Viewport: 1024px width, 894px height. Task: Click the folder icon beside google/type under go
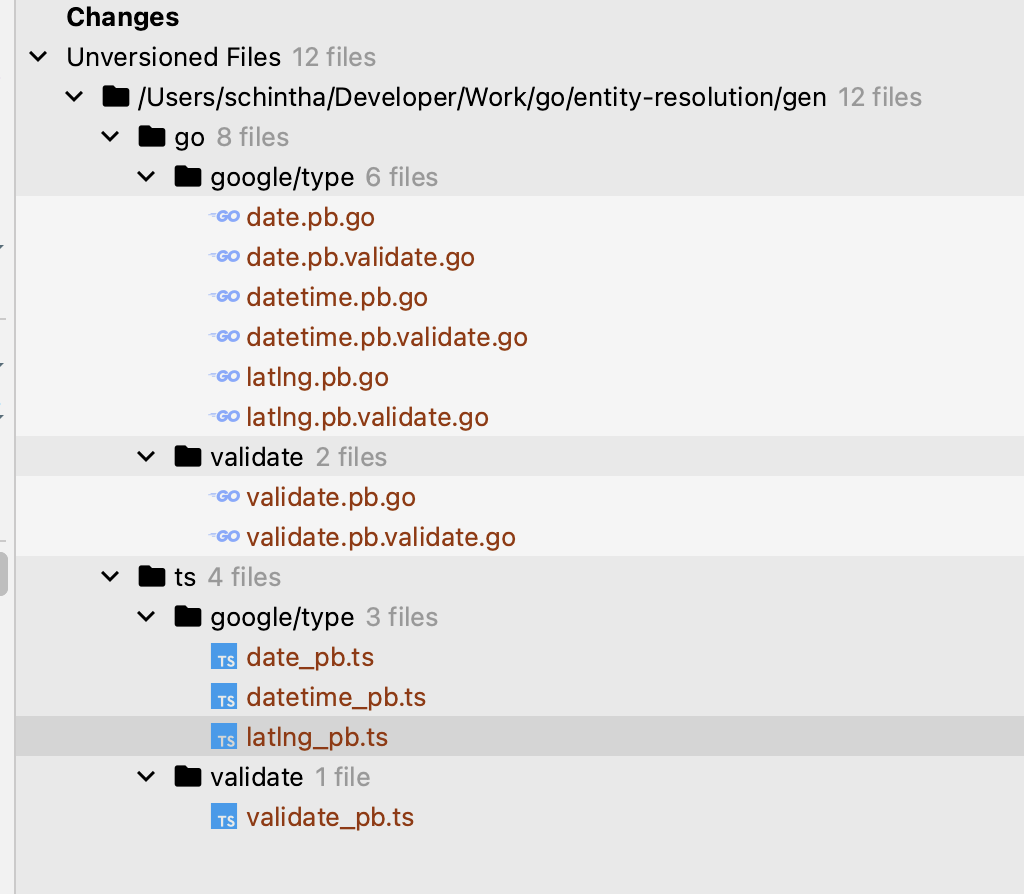click(188, 177)
